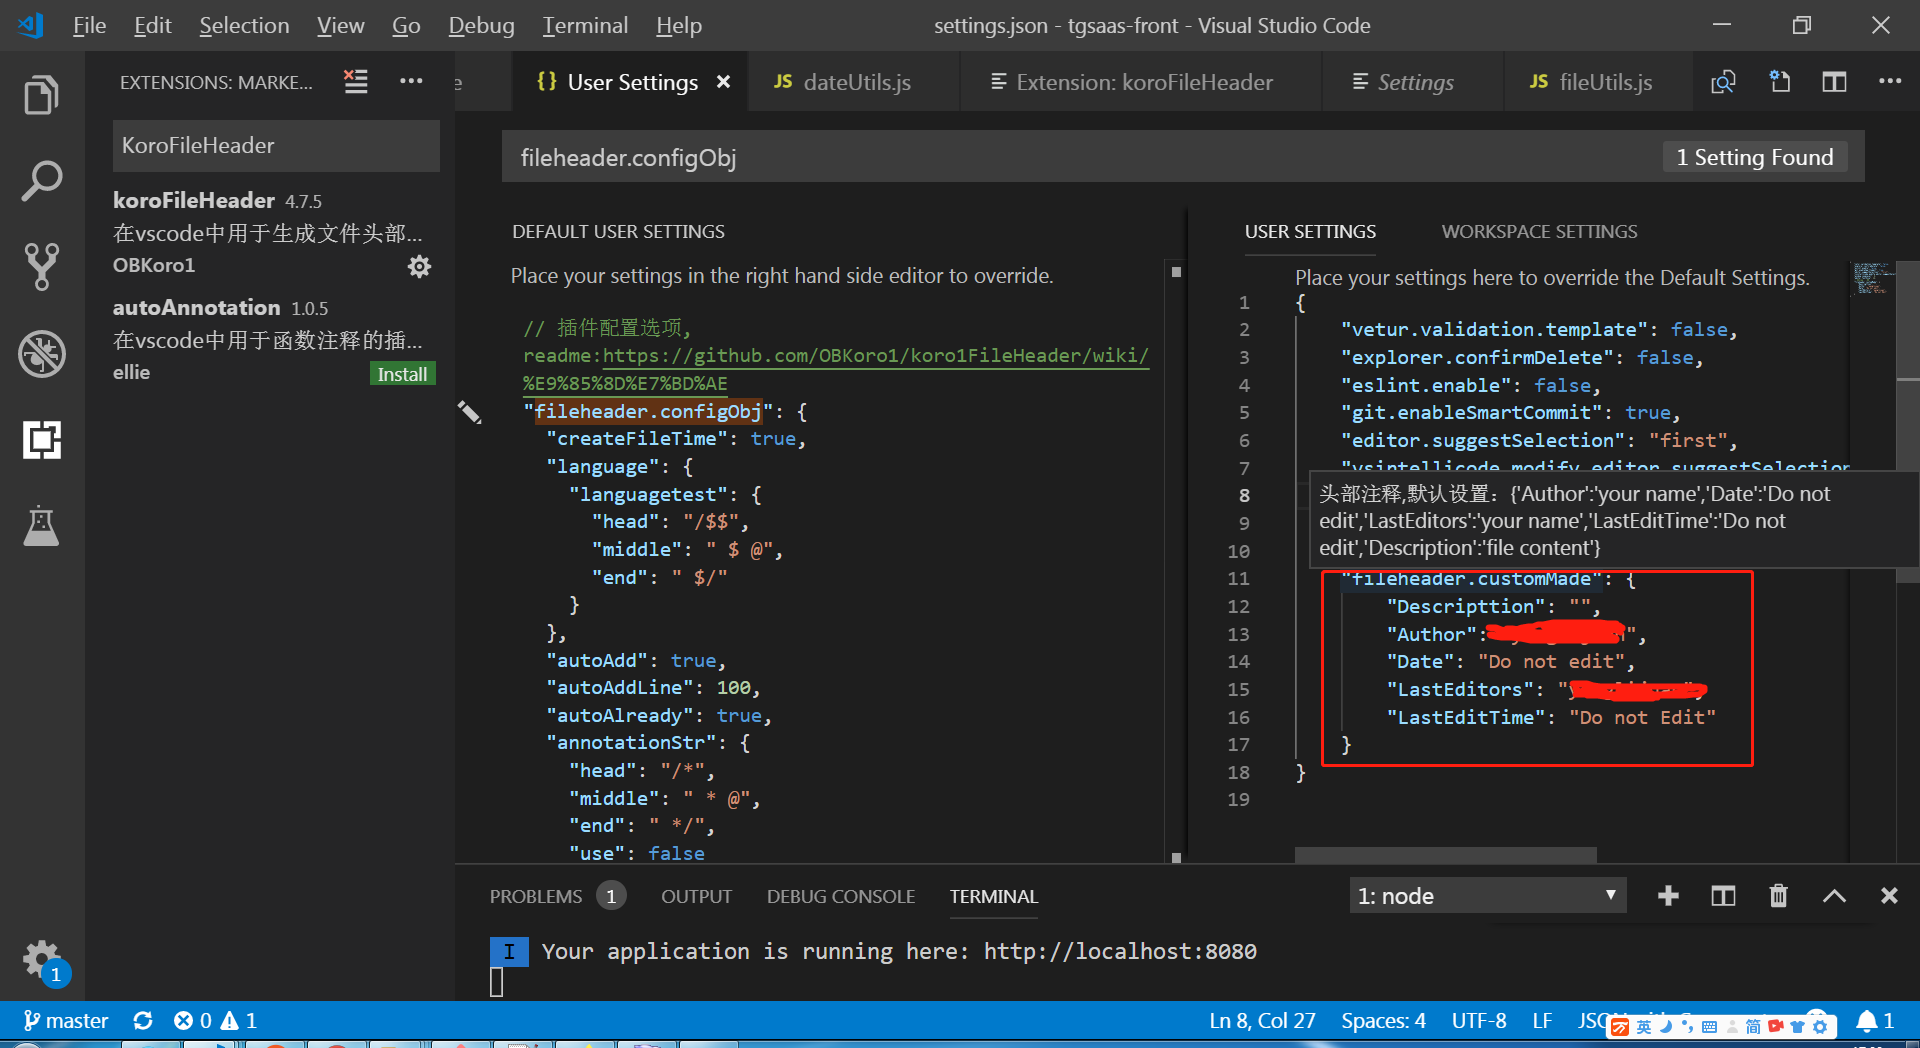The image size is (1920, 1048).
Task: Click Spaces: 4 indentation status item
Action: point(1383,1021)
